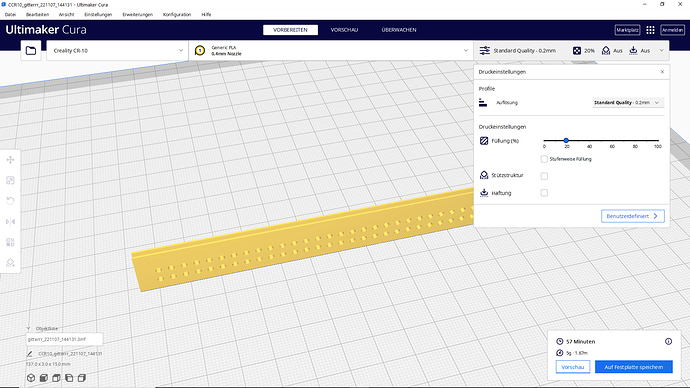Open the Marktplatz button
This screenshot has height=388, width=690.
pos(627,30)
